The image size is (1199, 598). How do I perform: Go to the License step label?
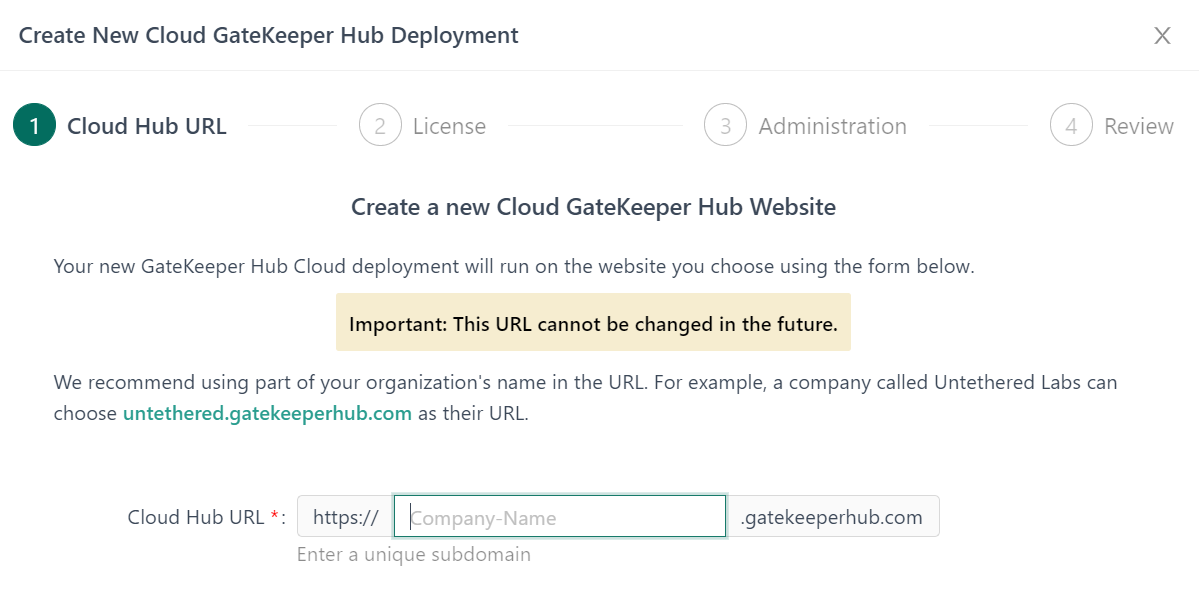[449, 127]
